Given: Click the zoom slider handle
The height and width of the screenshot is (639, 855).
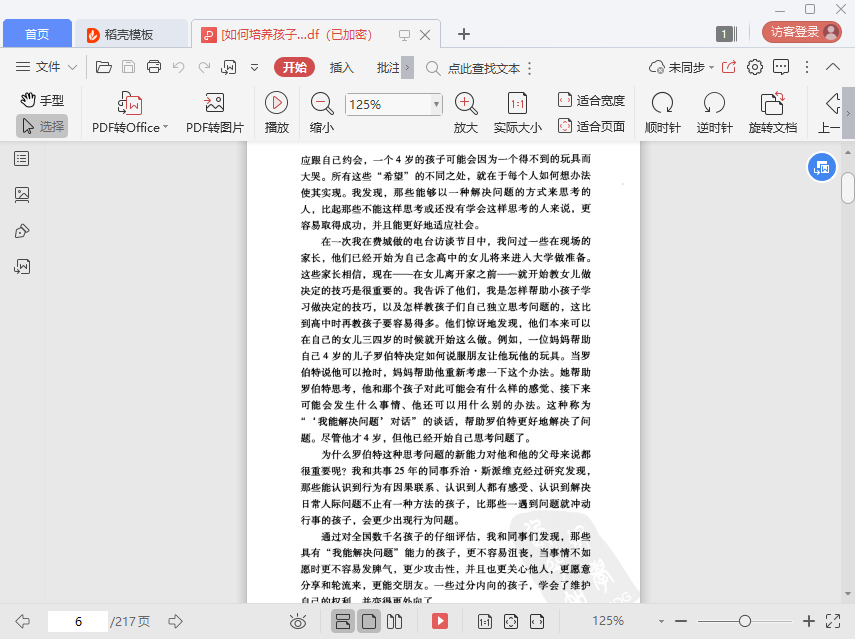Looking at the screenshot, I should [x=745, y=621].
